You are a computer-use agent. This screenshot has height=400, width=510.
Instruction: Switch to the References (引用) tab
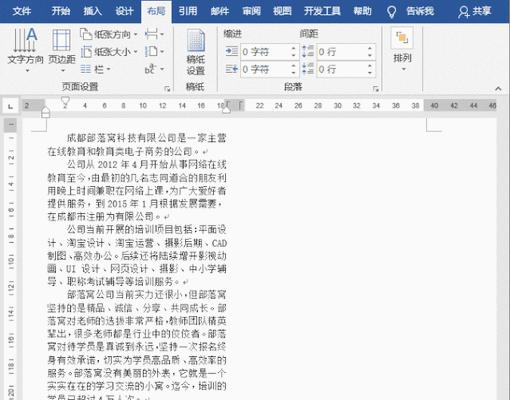click(x=188, y=11)
